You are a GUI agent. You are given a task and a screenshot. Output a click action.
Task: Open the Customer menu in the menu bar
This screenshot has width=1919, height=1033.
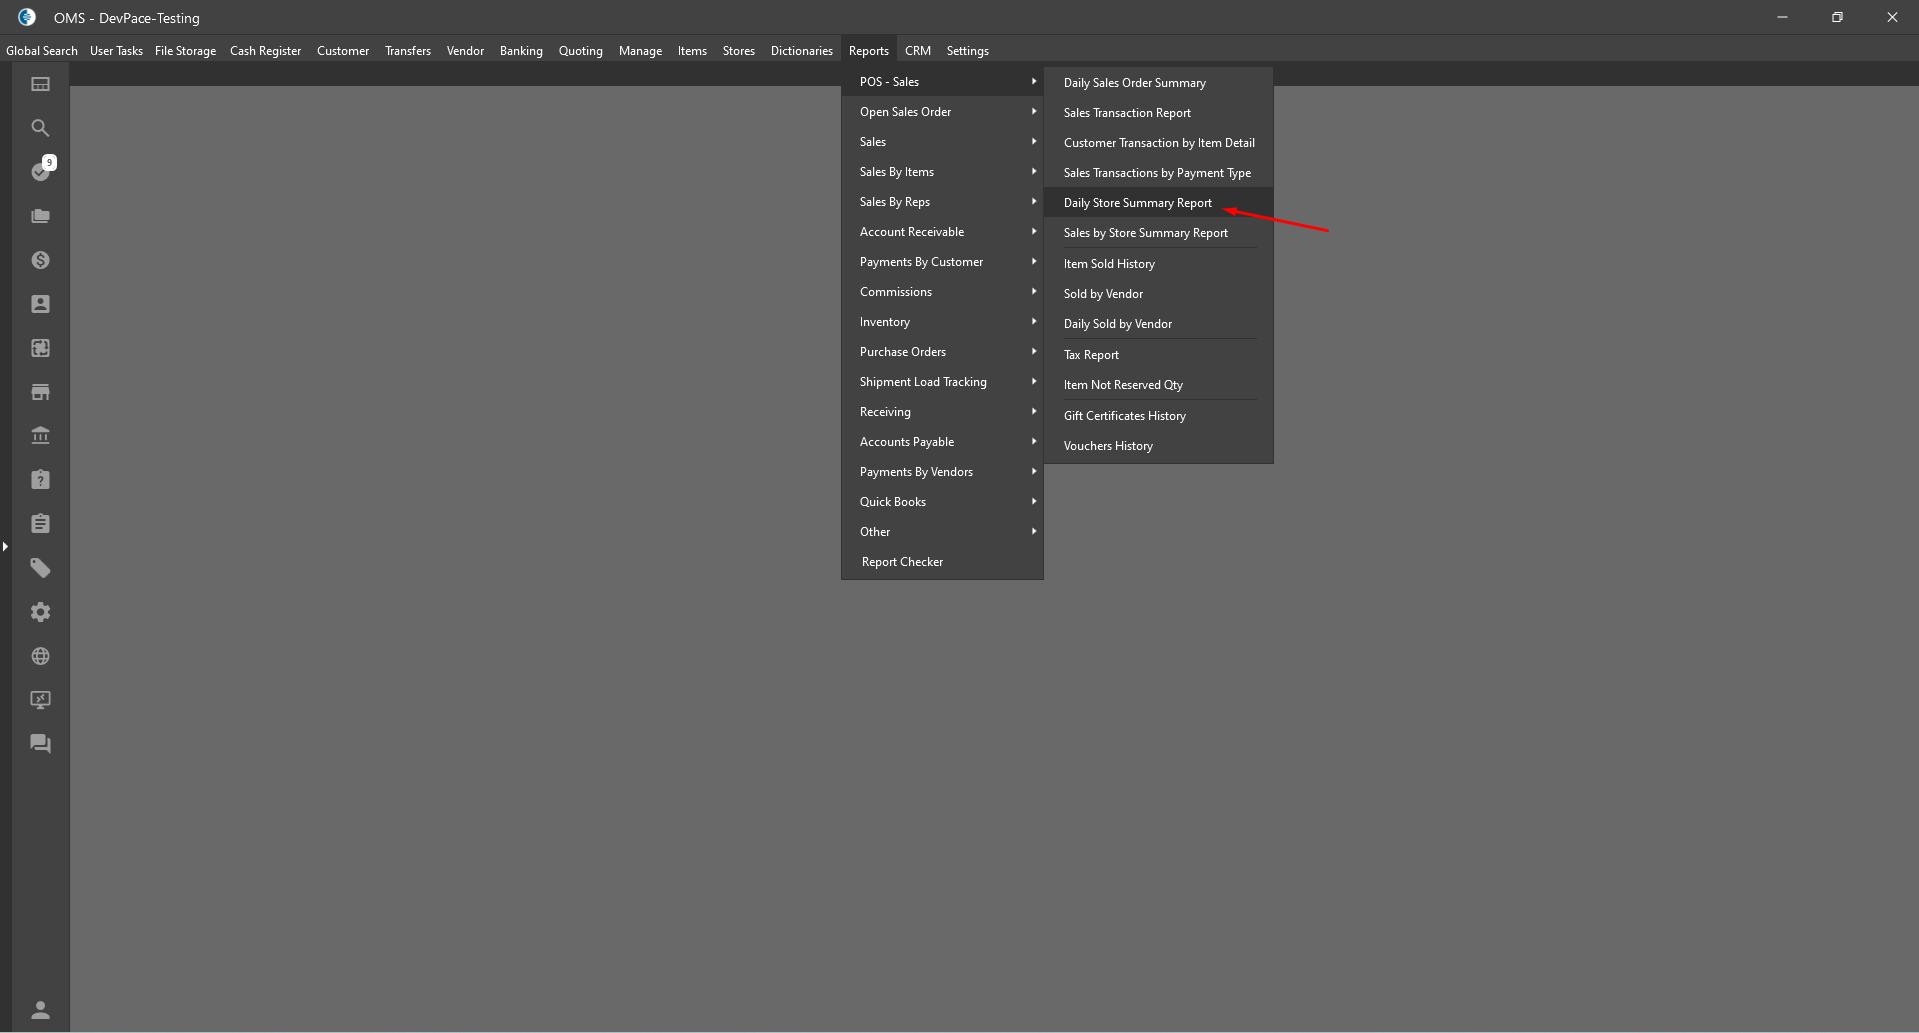coord(343,51)
